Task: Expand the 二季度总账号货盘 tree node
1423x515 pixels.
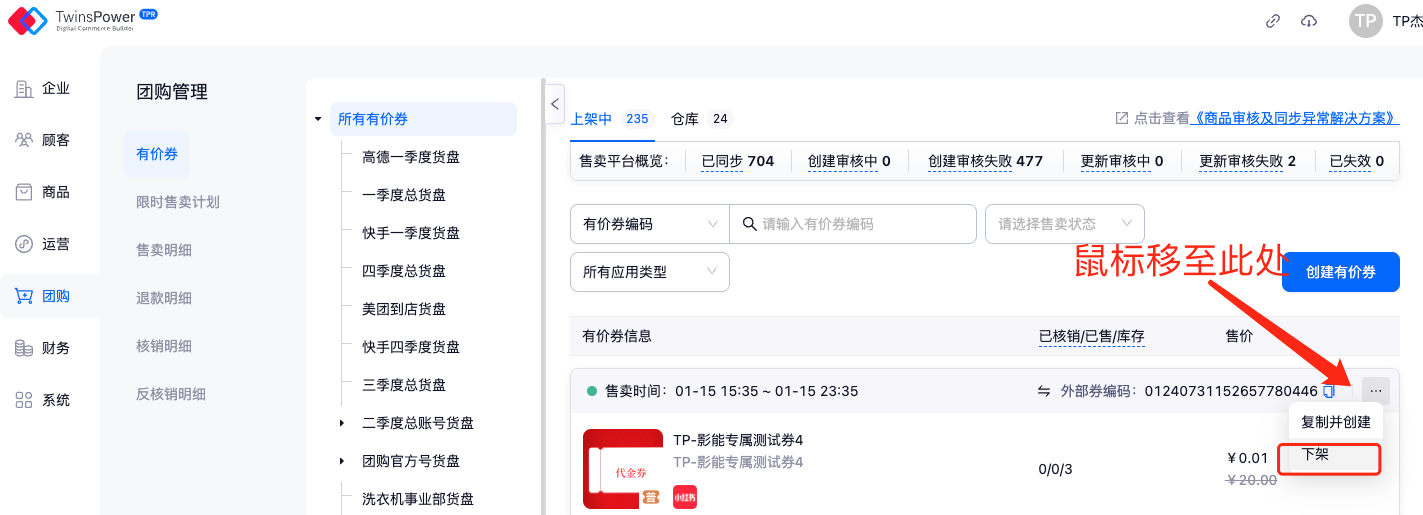Action: click(343, 423)
